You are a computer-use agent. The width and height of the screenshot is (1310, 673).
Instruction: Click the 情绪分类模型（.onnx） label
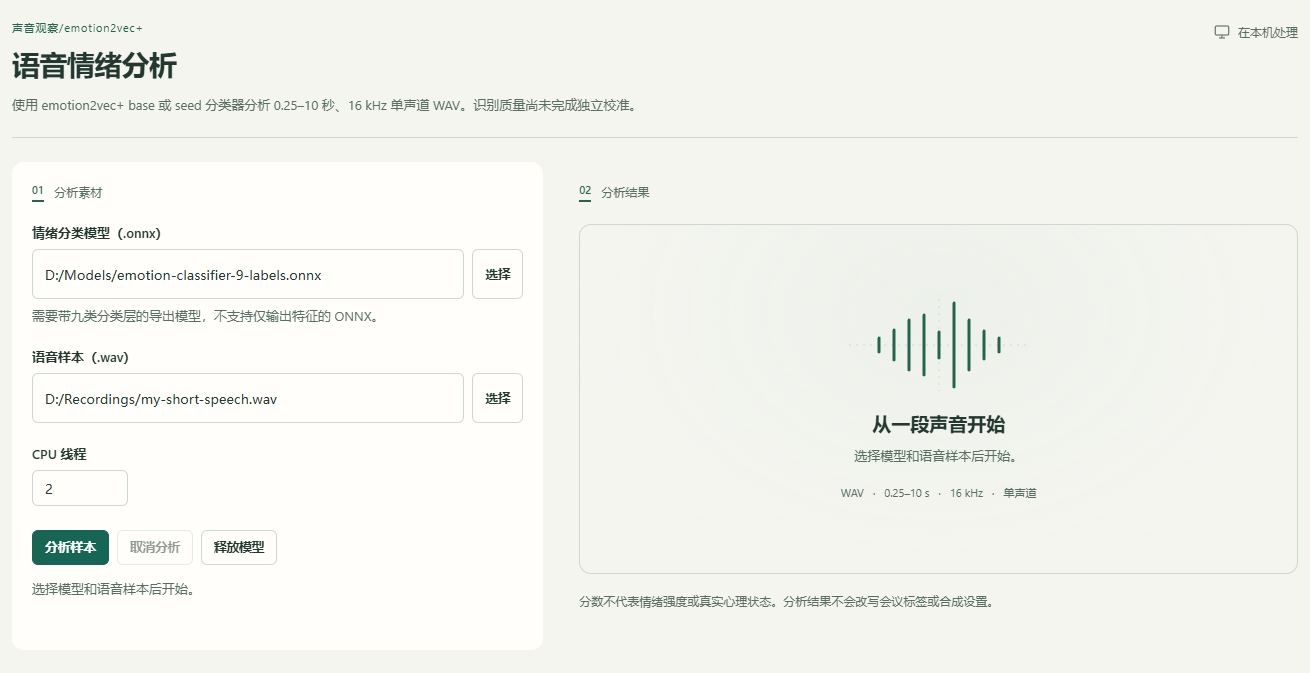click(97, 233)
